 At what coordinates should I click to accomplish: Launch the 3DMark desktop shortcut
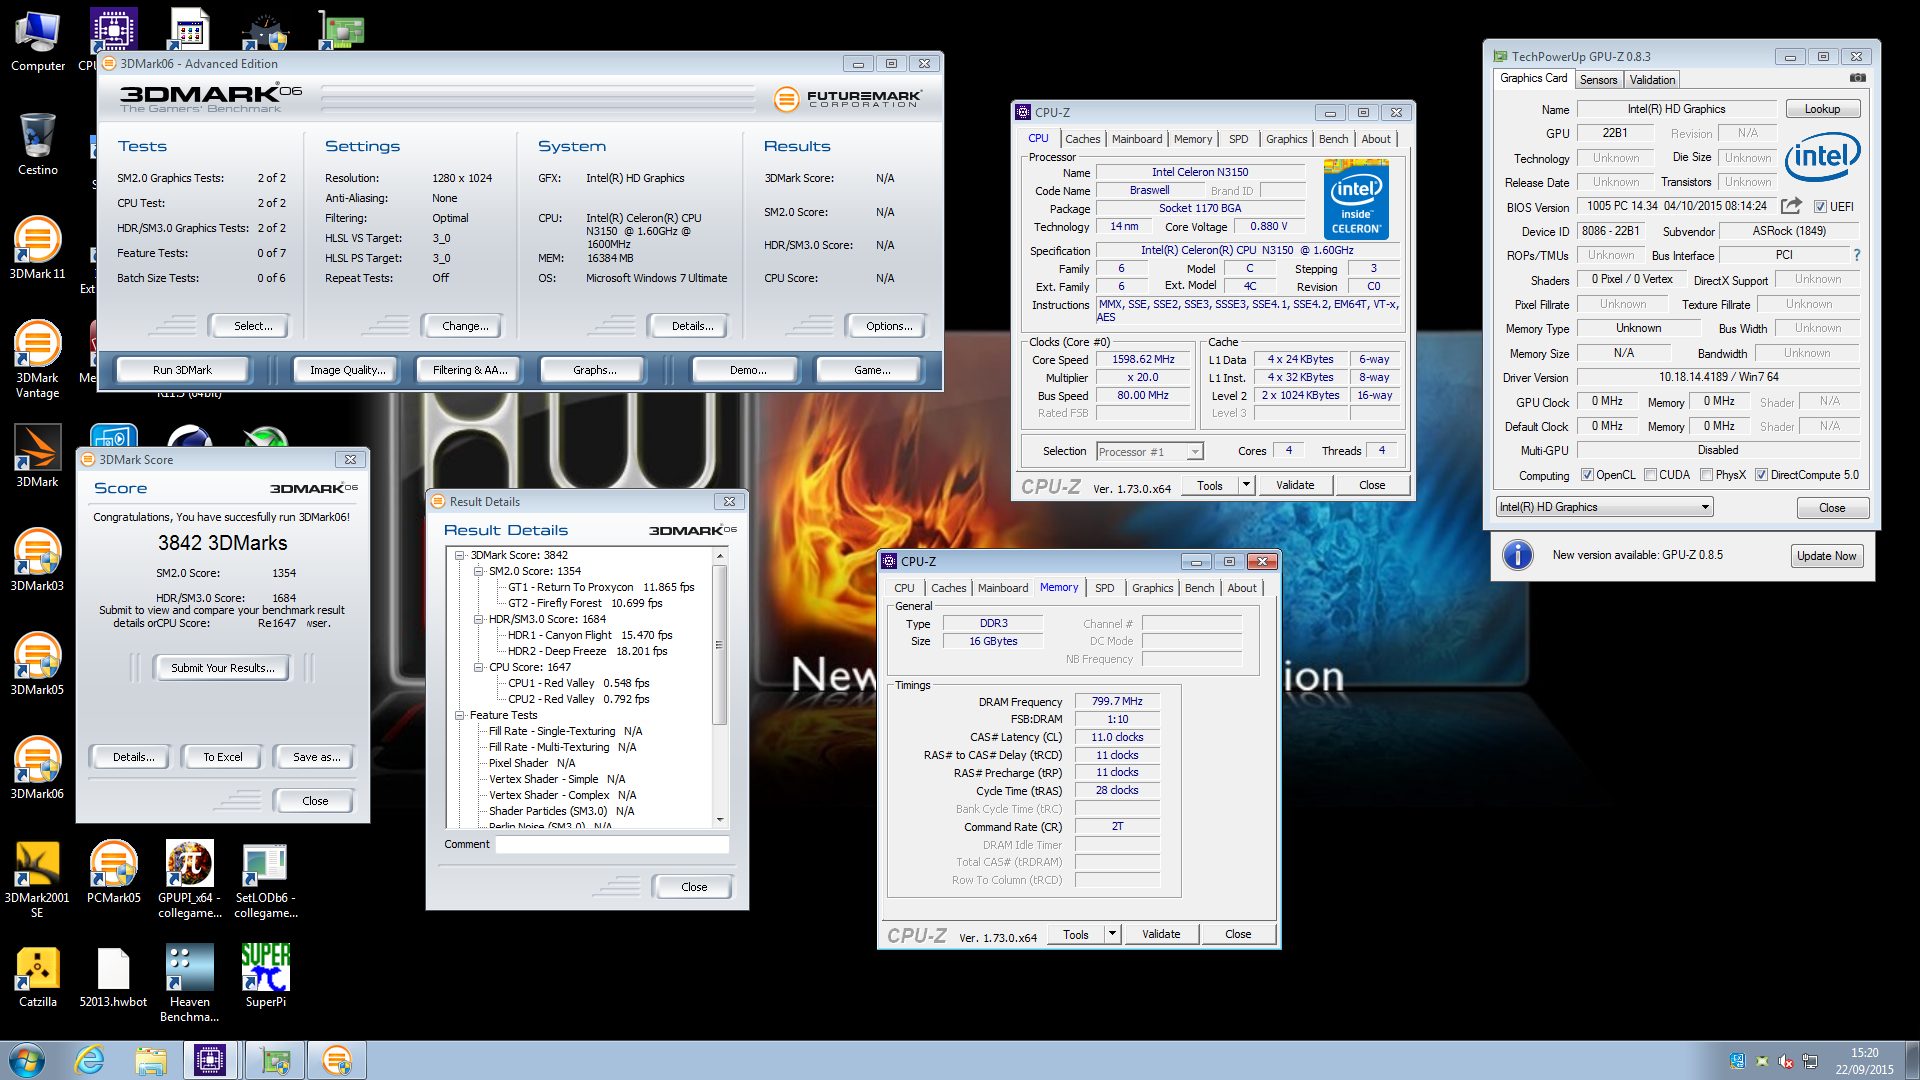tap(37, 456)
